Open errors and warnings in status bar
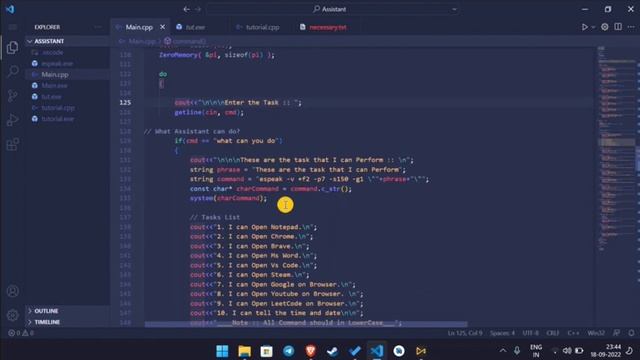640x360 pixels. (21, 333)
